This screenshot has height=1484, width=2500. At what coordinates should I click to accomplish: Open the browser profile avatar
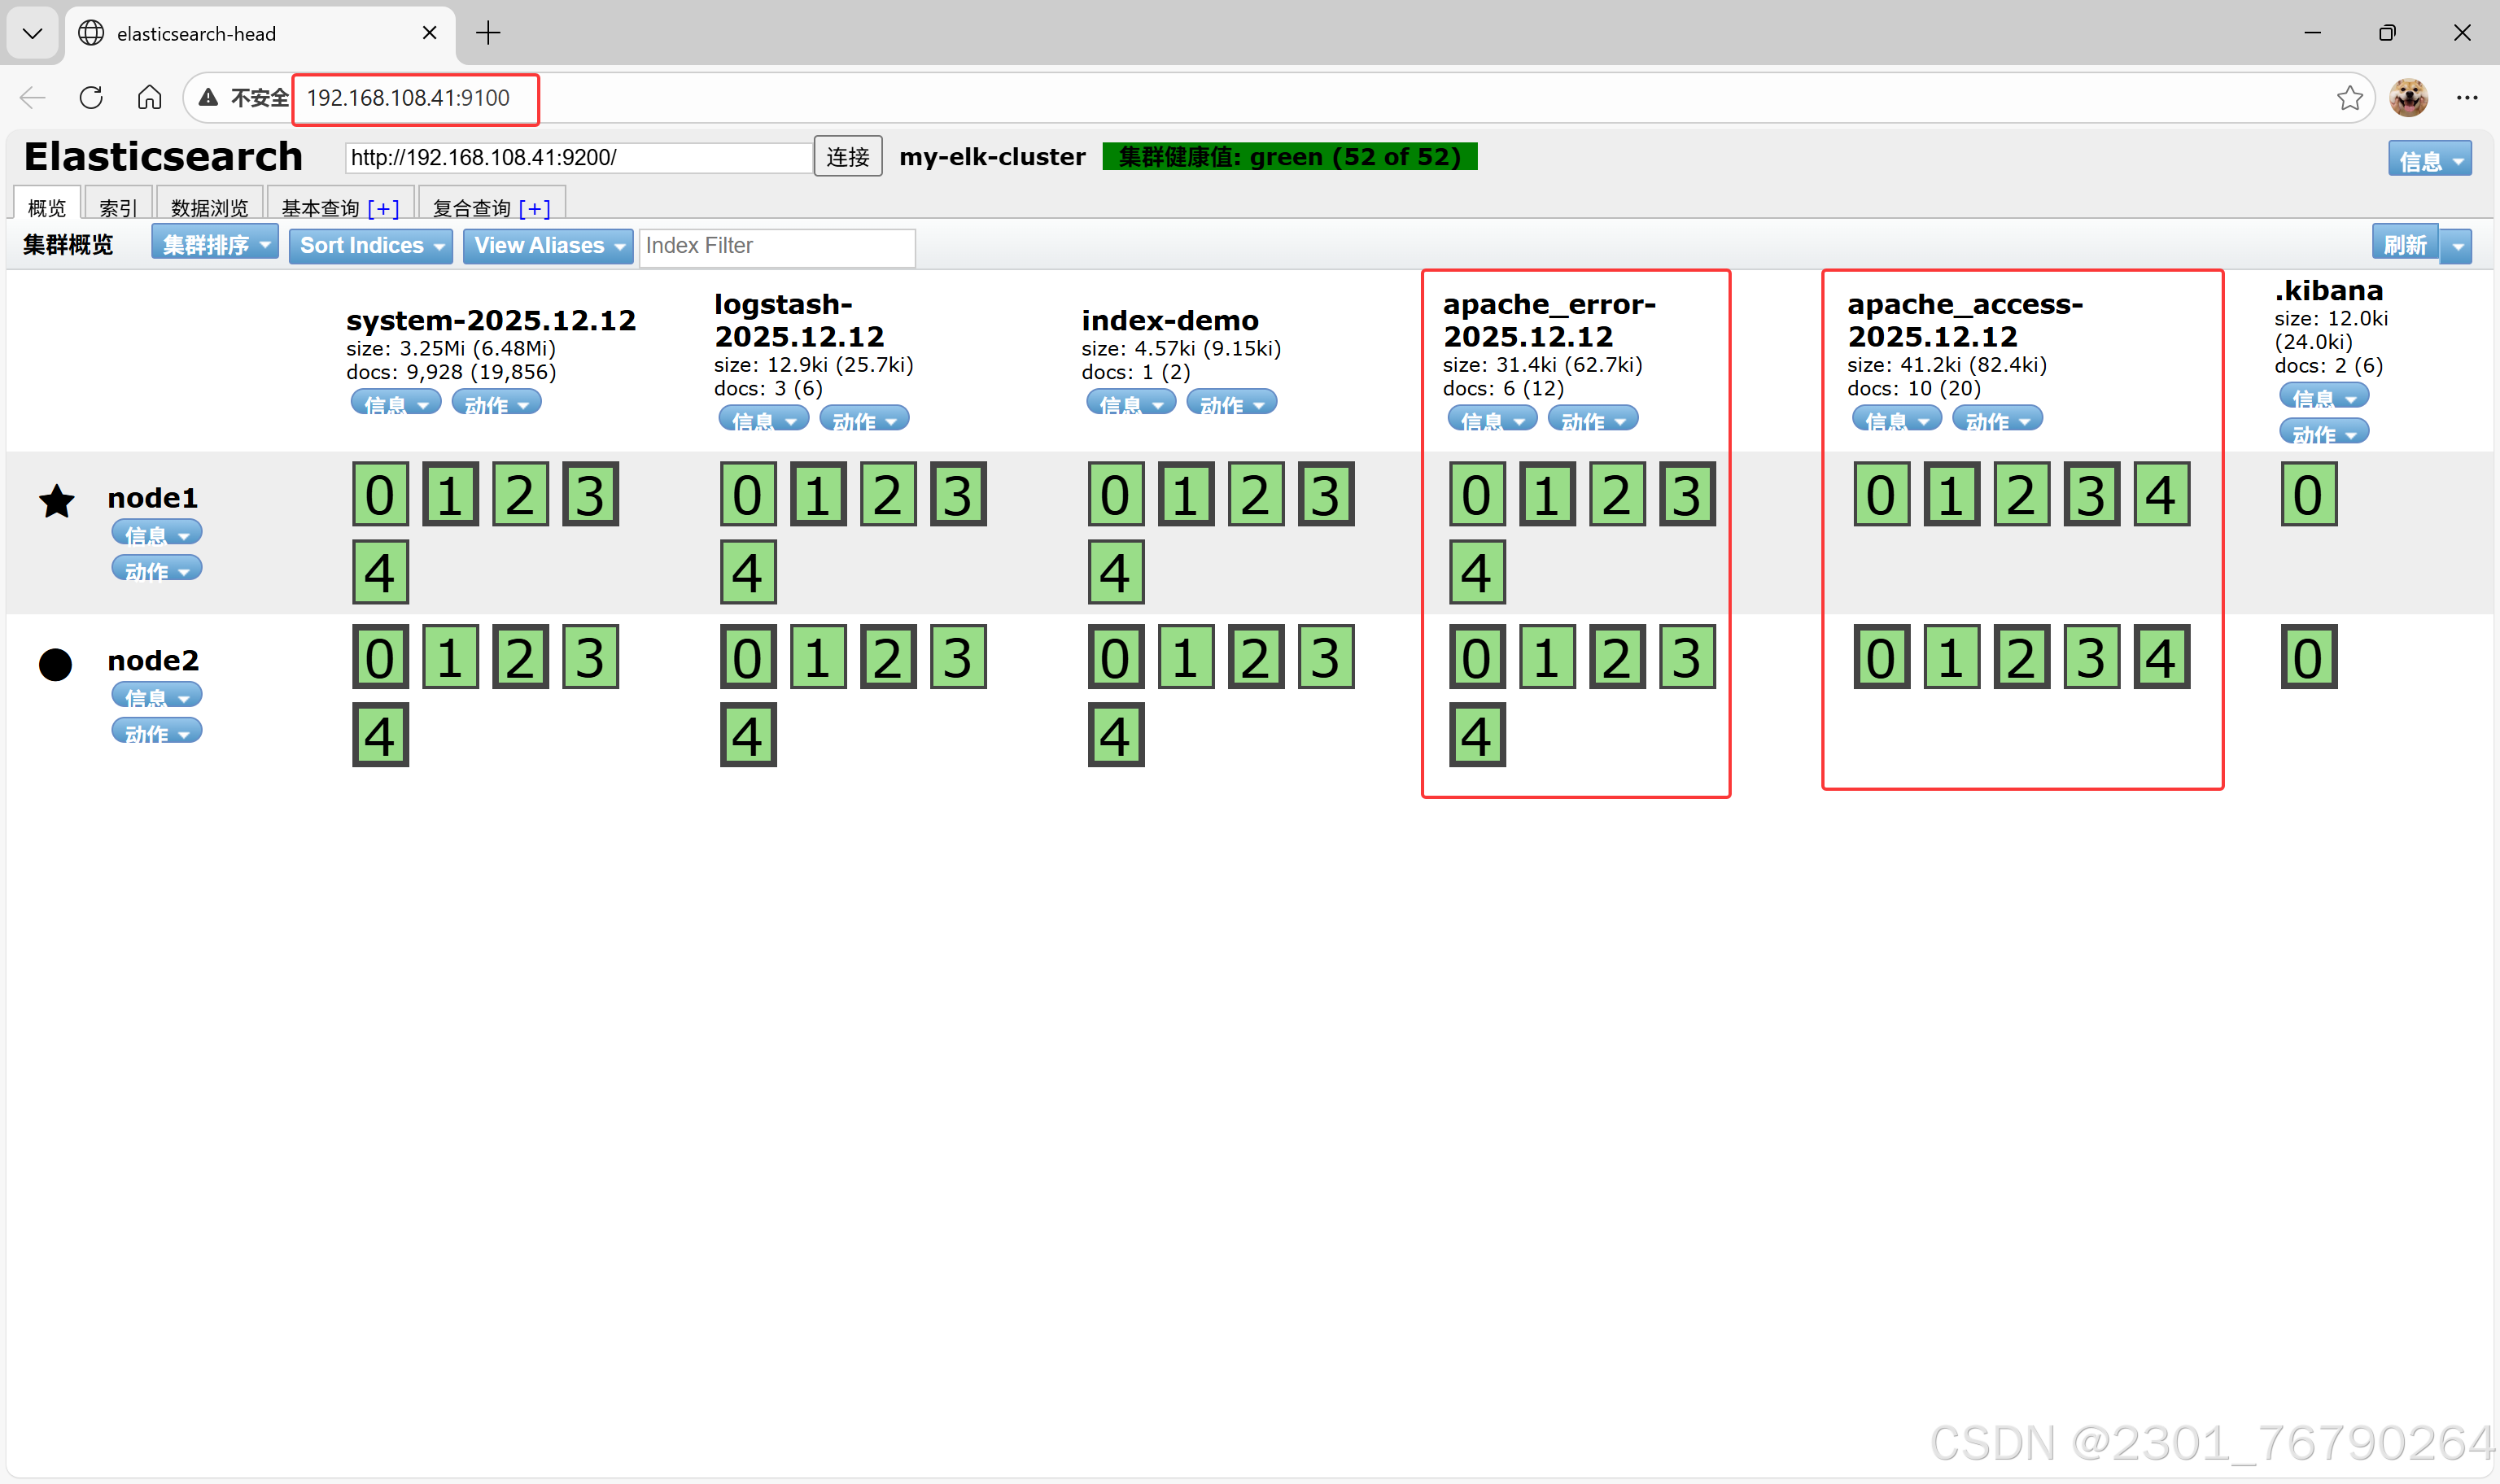(x=2408, y=97)
